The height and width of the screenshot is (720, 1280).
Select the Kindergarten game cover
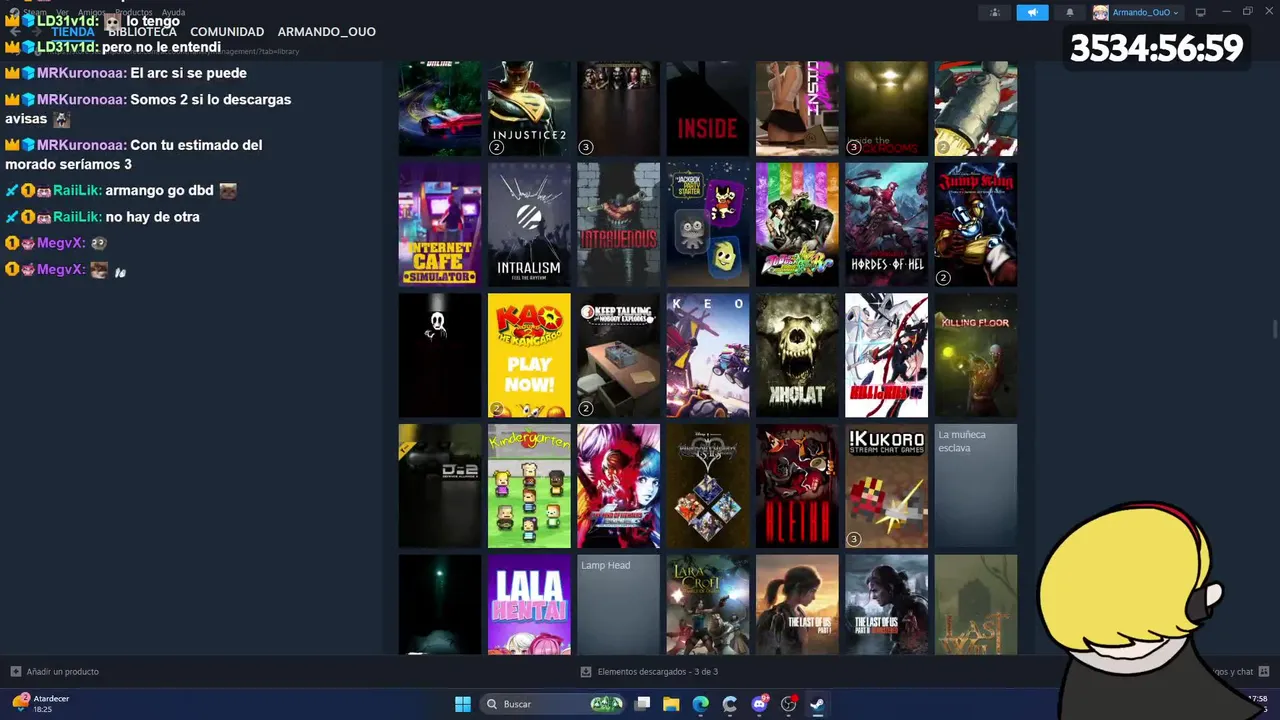pos(529,486)
